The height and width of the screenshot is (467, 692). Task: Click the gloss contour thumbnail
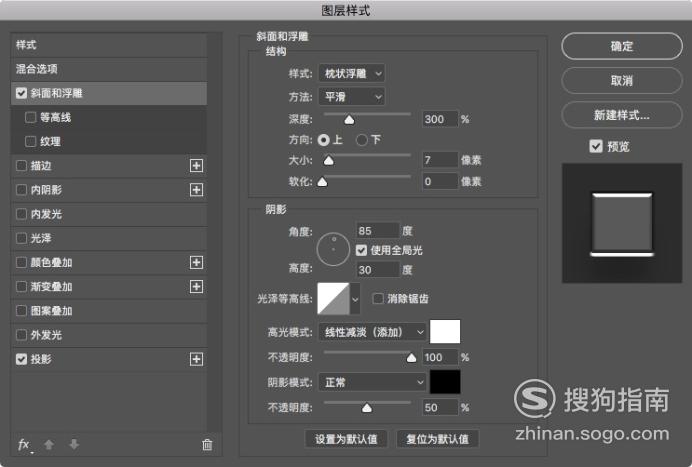pyautogui.click(x=333, y=299)
